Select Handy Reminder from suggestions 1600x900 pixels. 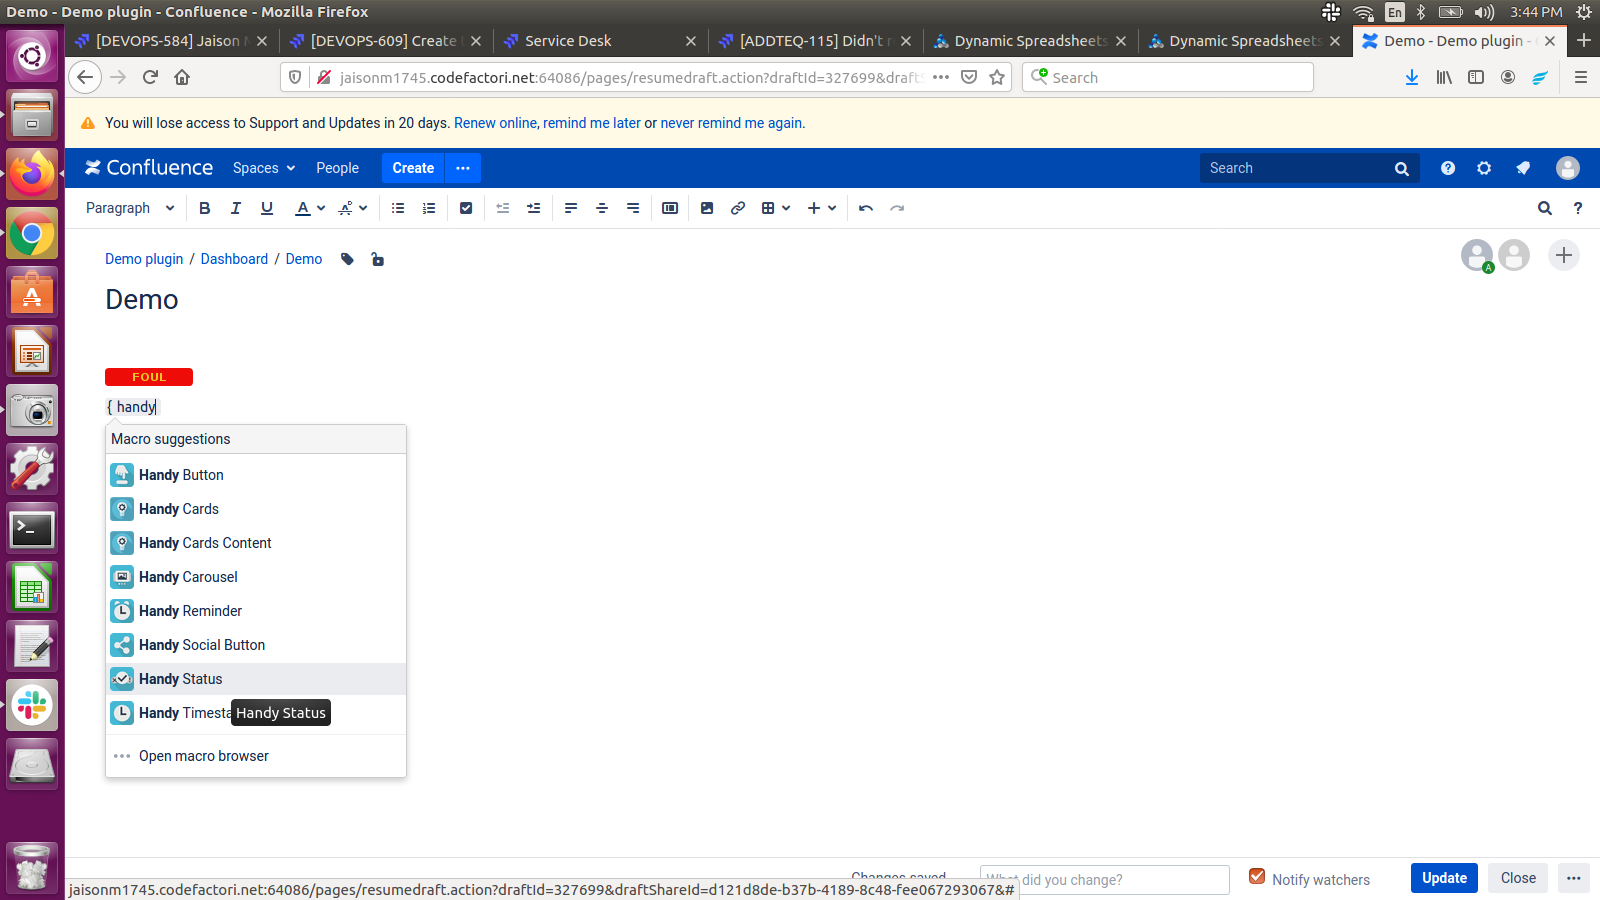[256, 611]
